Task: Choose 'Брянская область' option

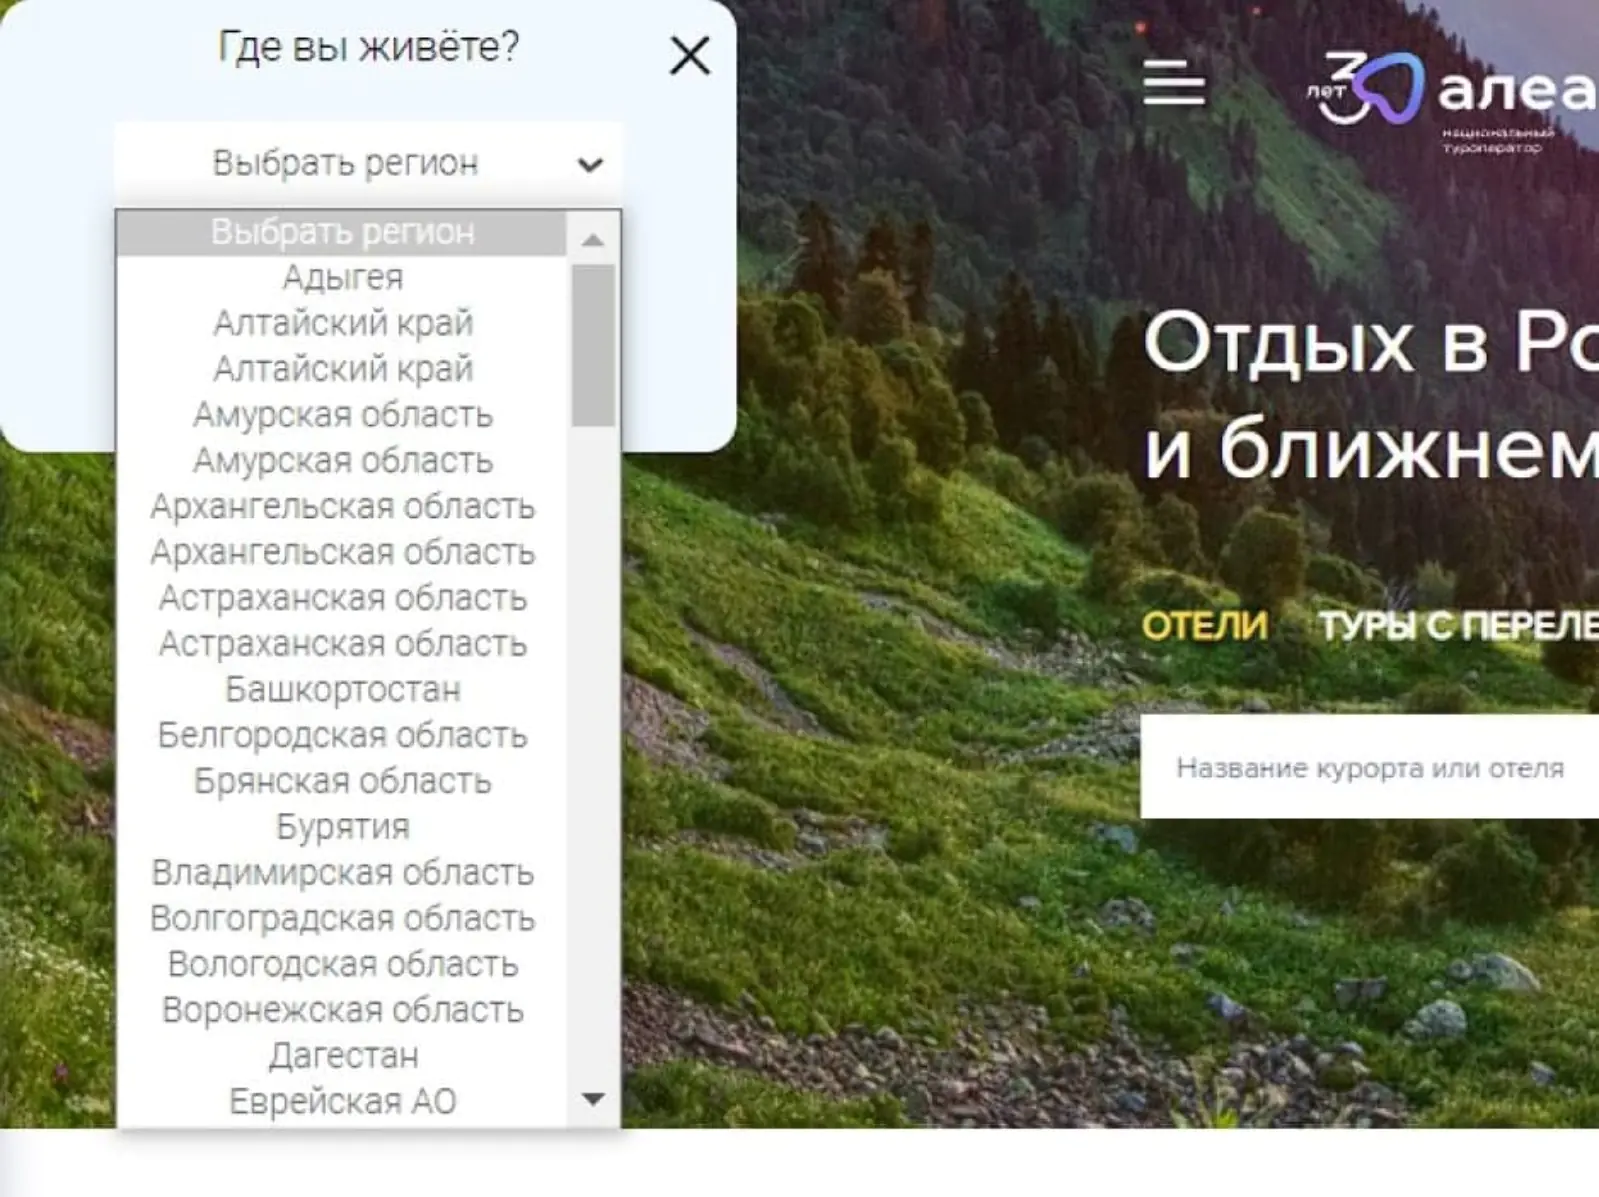Action: (342, 781)
